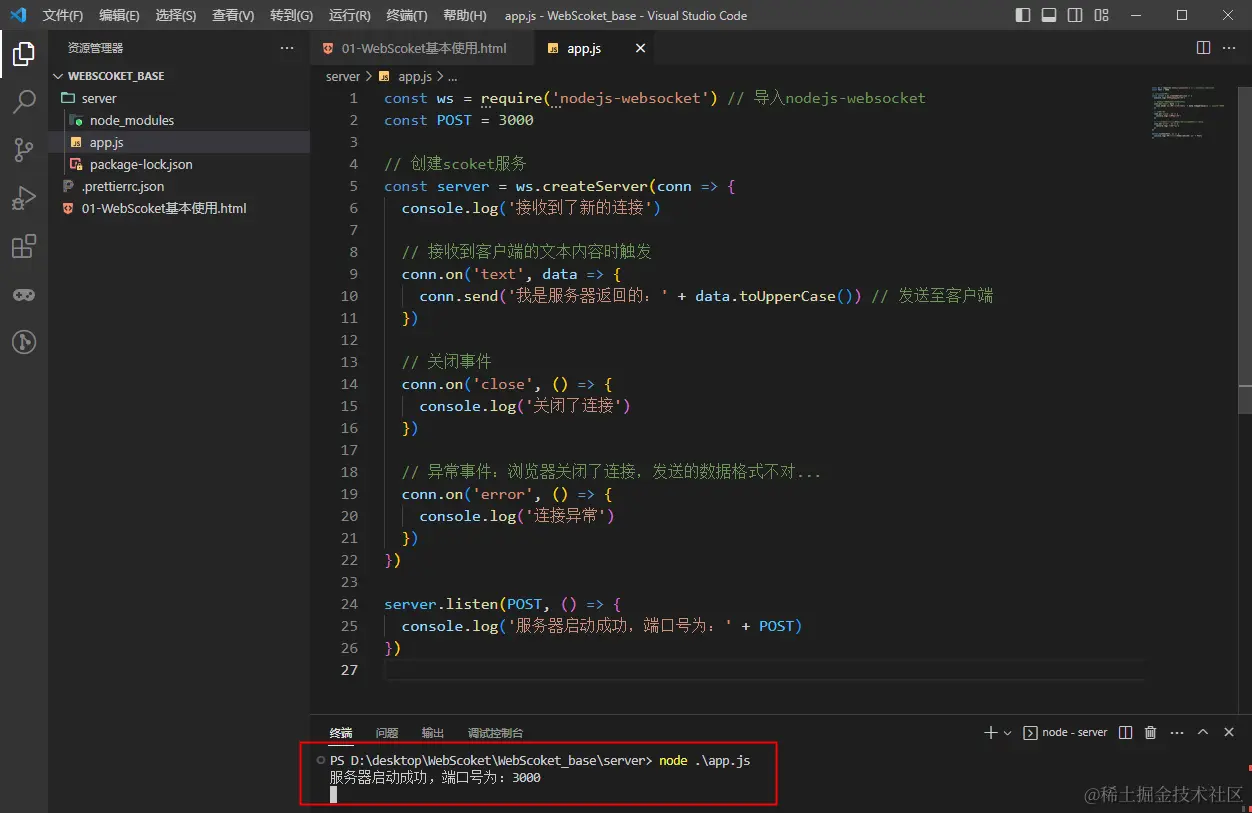Open Run and Debug view
Image resolution: width=1252 pixels, height=813 pixels.
tap(24, 198)
